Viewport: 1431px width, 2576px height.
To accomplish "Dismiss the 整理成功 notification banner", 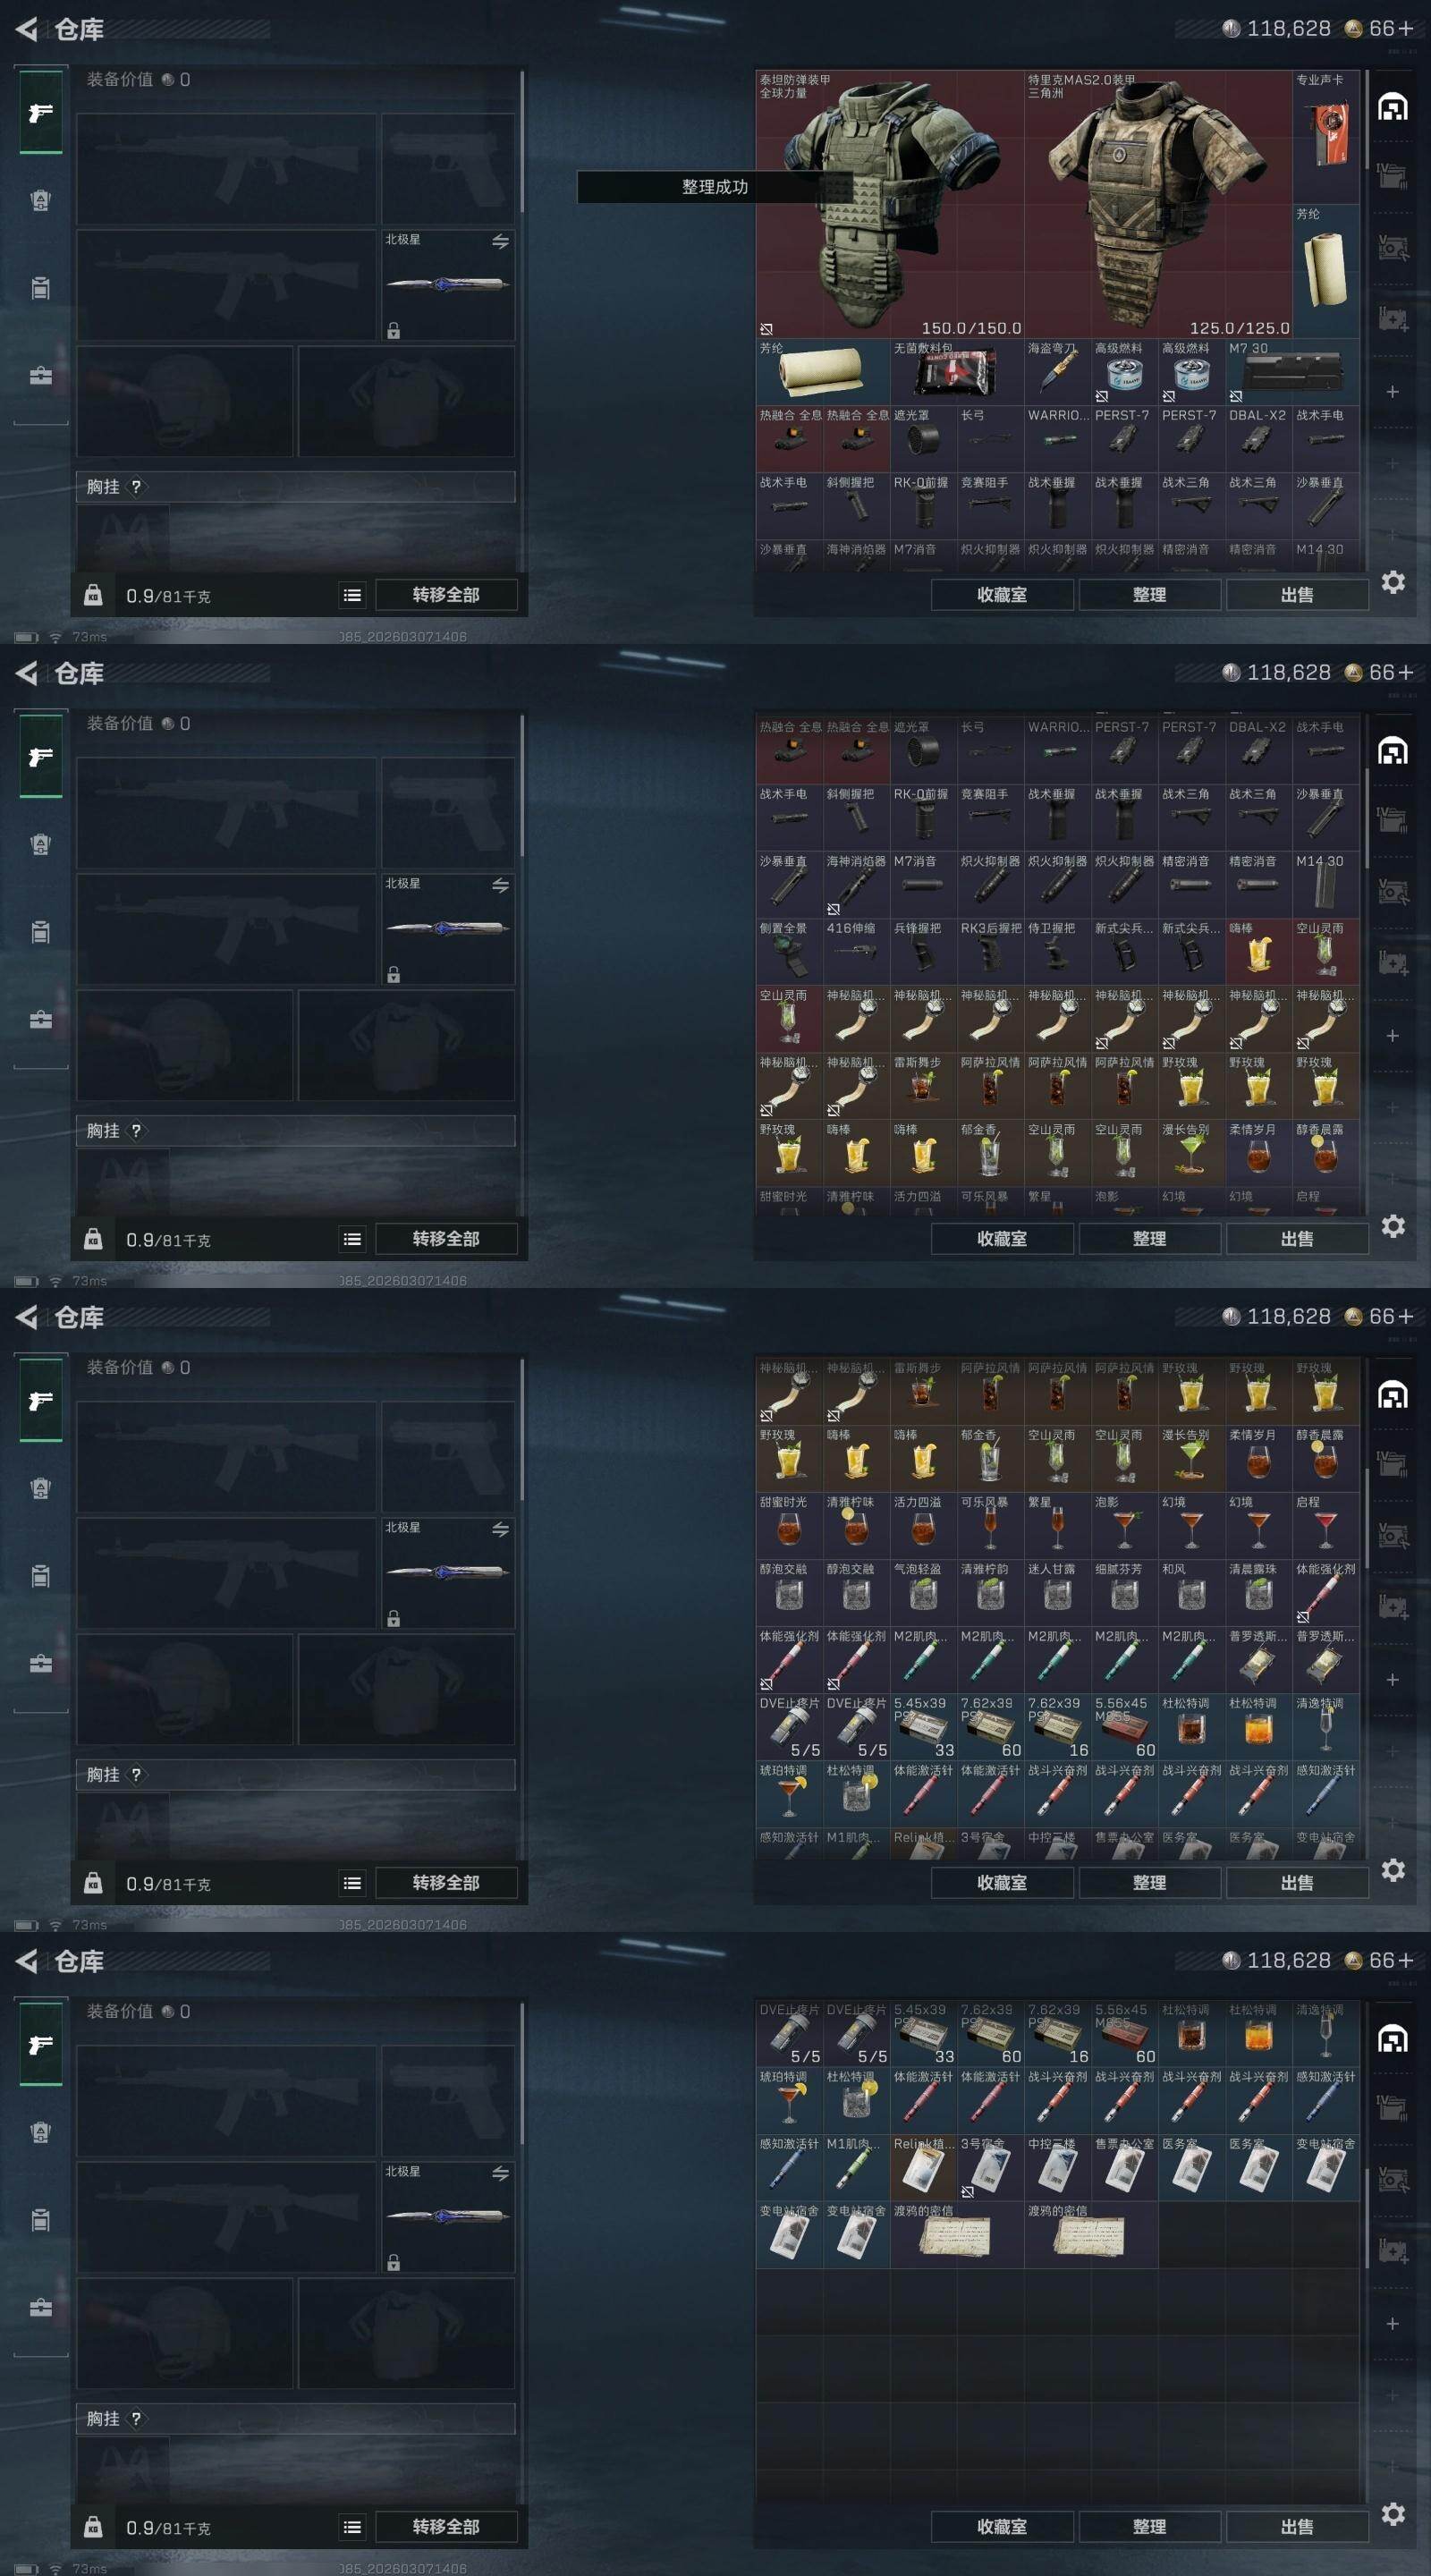I will point(714,187).
